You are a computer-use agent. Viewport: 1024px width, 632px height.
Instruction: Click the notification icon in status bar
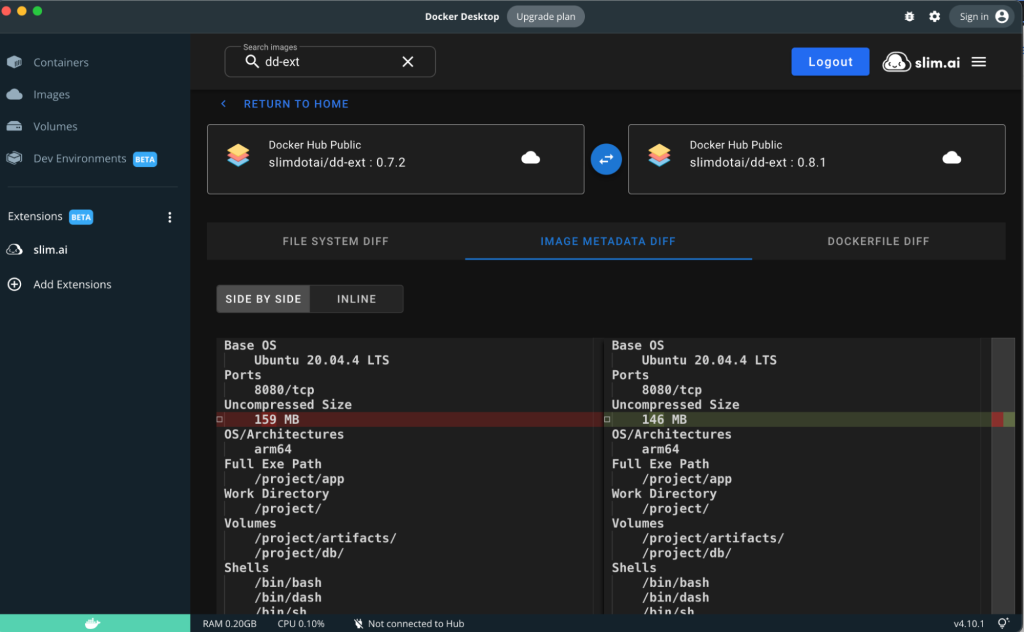pyautogui.click(x=1003, y=624)
